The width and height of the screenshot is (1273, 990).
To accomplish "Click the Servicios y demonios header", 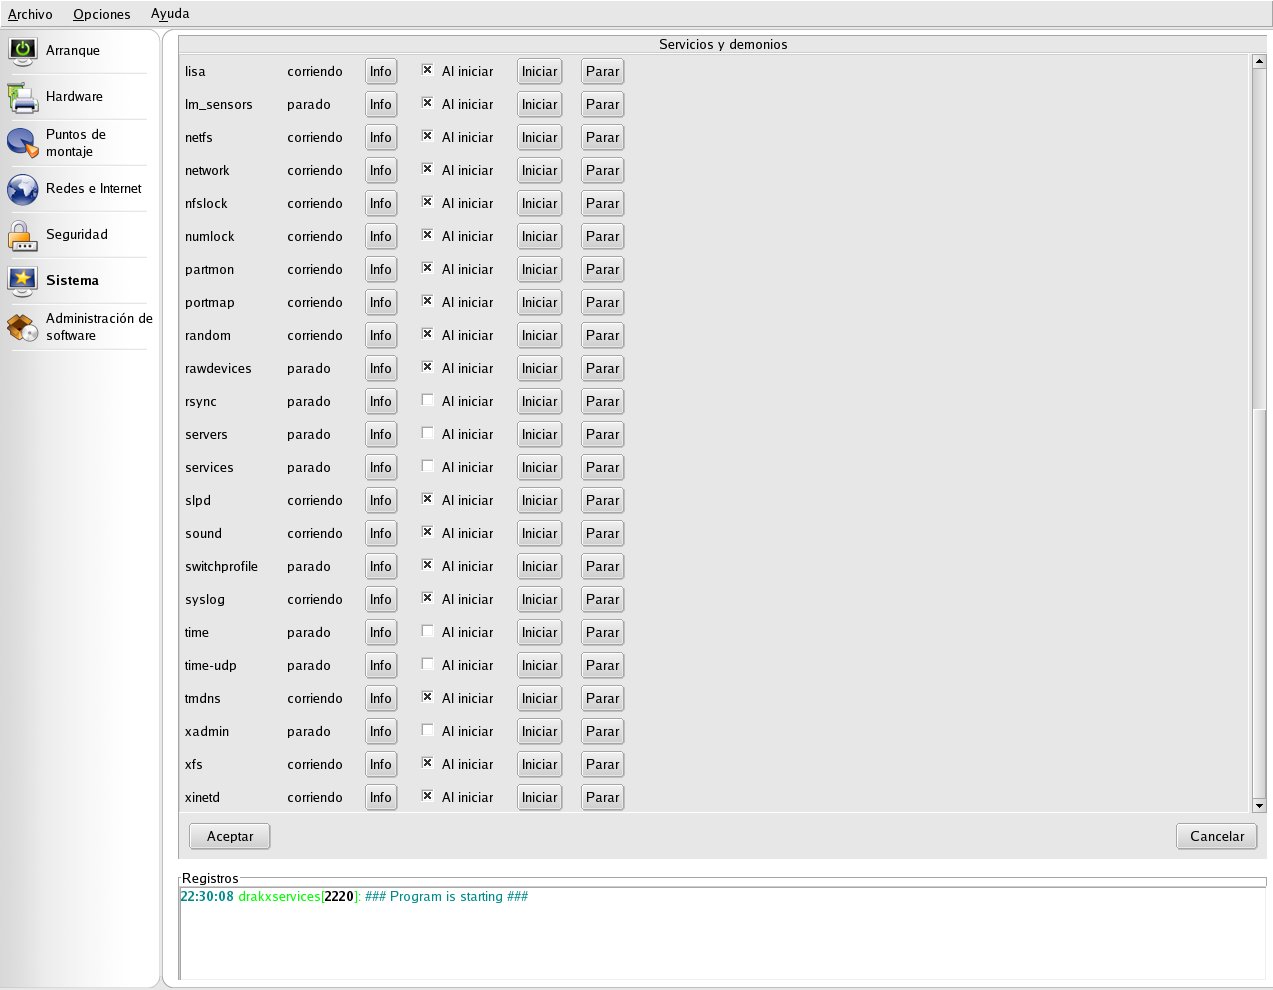I will (x=723, y=44).
